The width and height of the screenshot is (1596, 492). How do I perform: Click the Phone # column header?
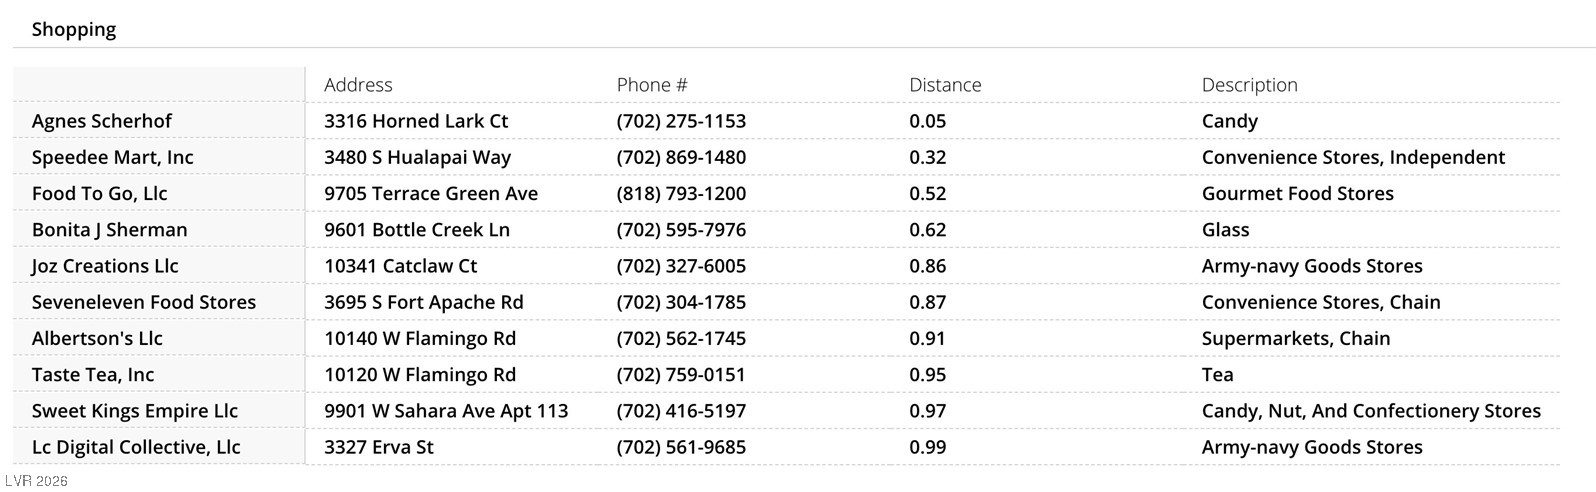point(652,85)
